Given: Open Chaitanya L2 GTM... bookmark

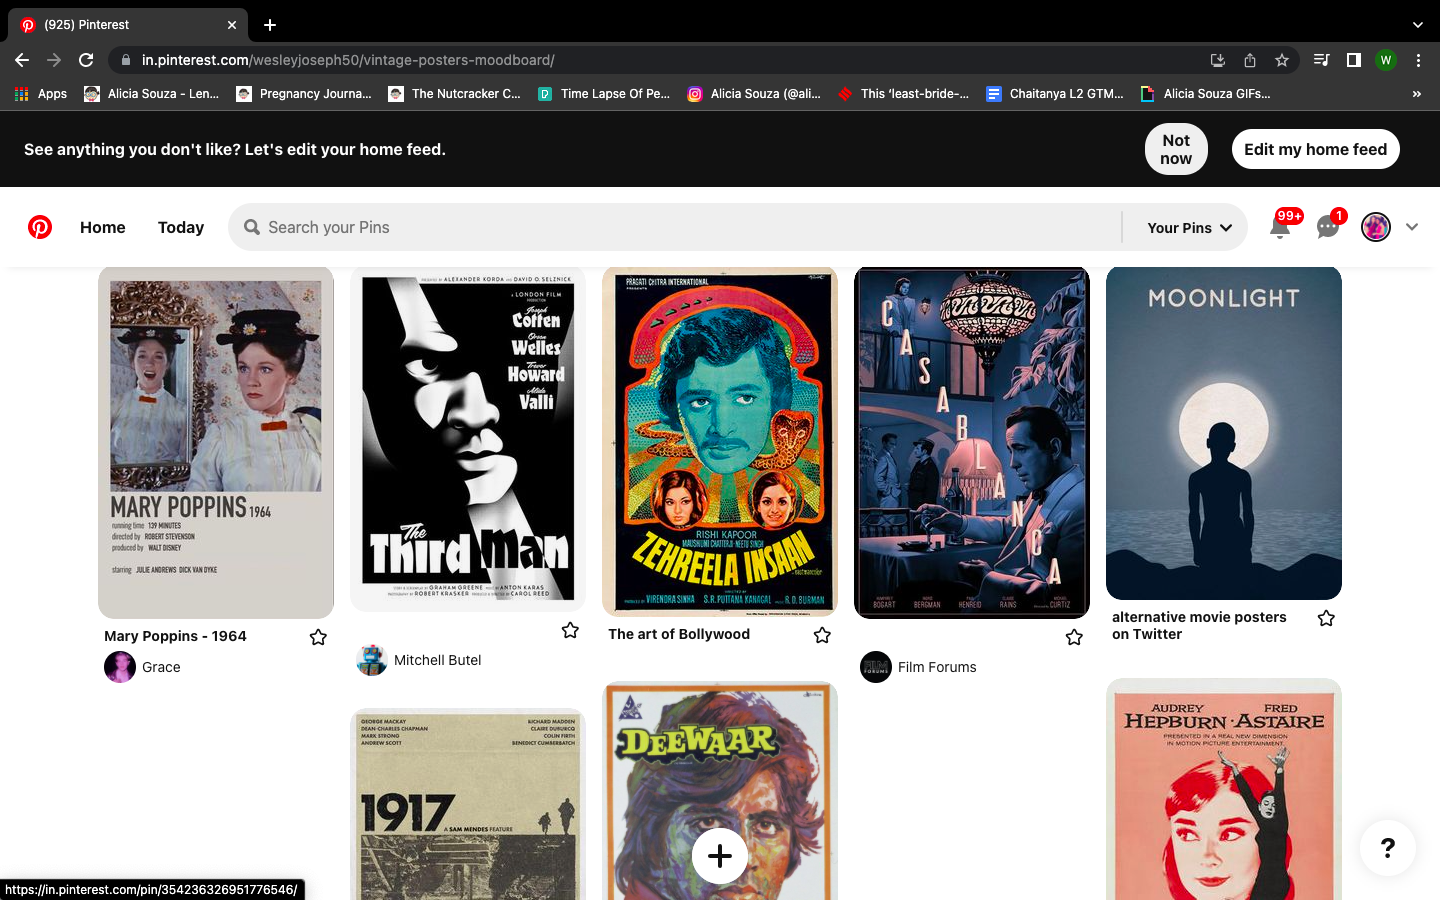Looking at the screenshot, I should [1055, 94].
